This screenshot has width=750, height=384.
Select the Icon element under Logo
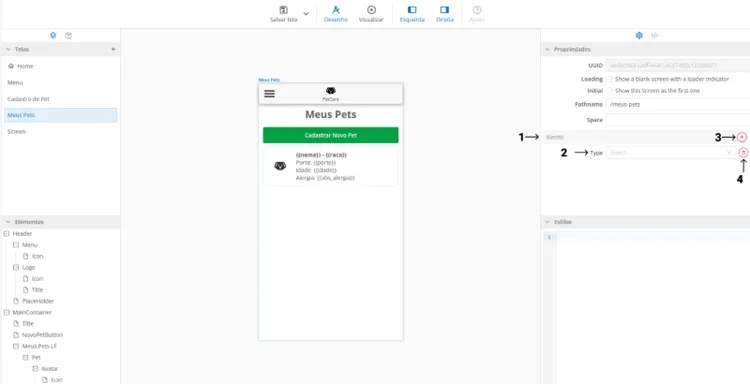(x=37, y=278)
